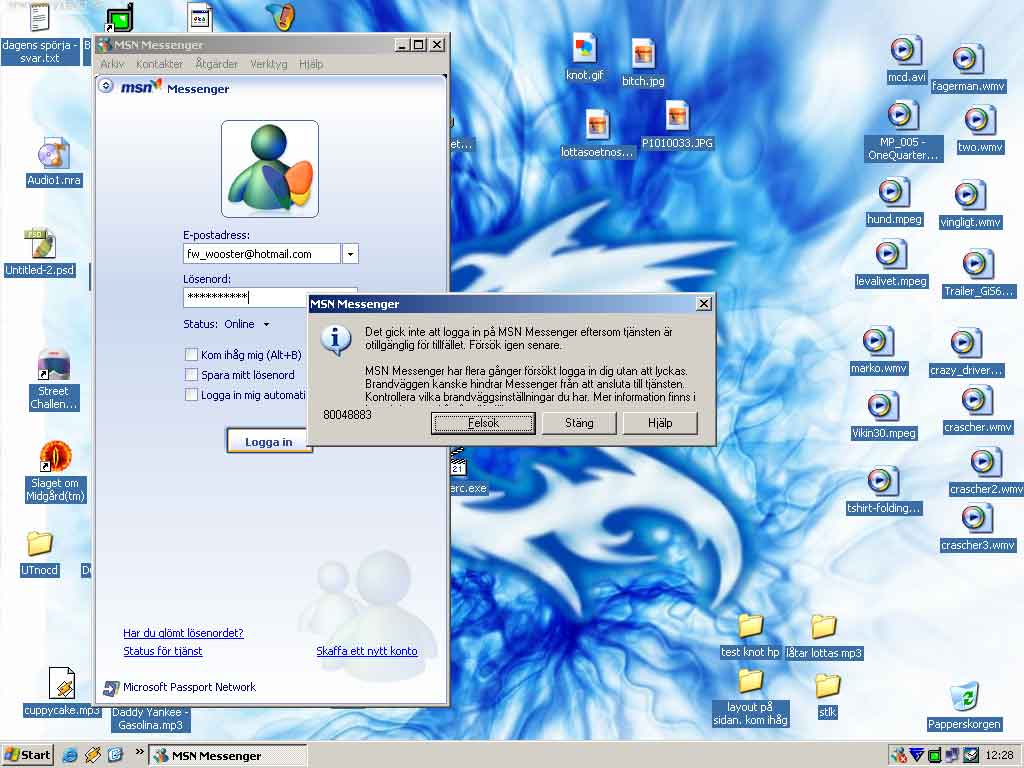Open the Status Online dropdown
The width and height of the screenshot is (1024, 768).
(266, 325)
